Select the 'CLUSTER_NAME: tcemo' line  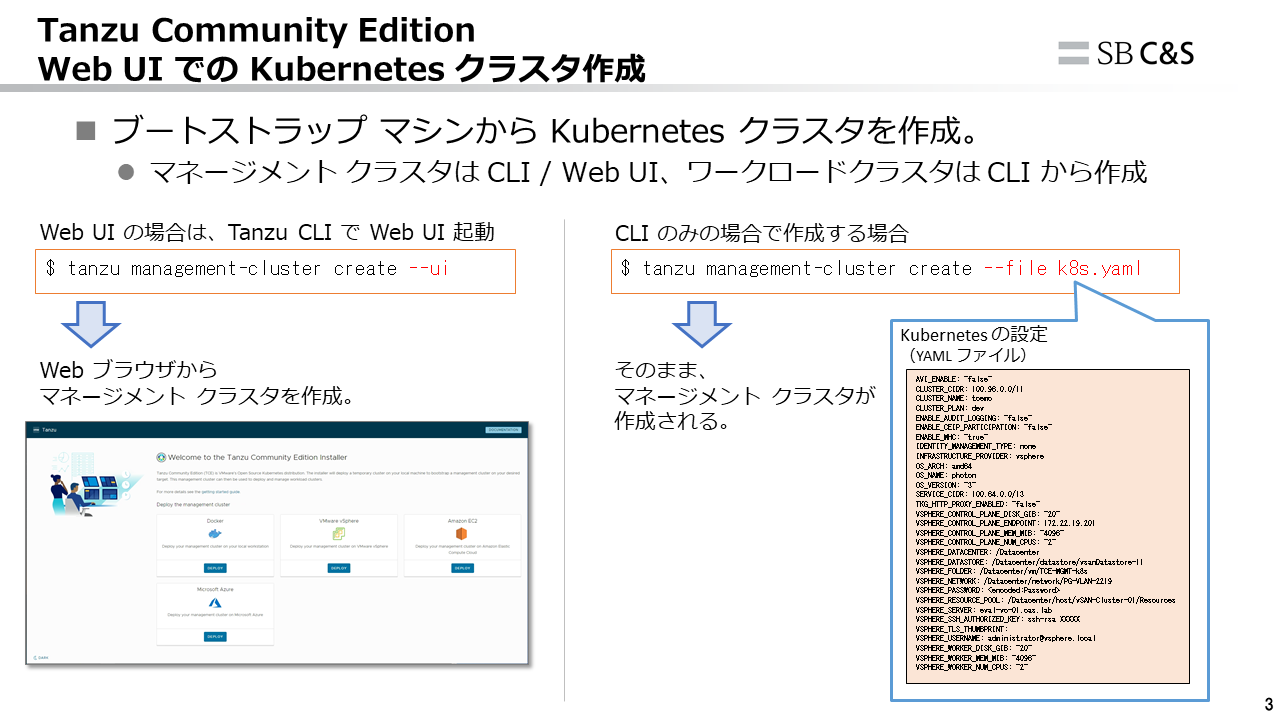[954, 398]
